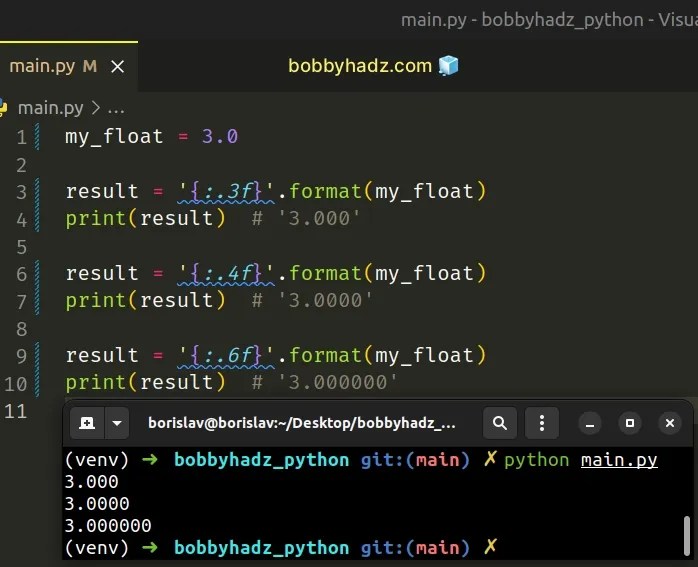Switch to the main.py tab
Image resolution: width=698 pixels, height=567 pixels.
tap(69, 67)
